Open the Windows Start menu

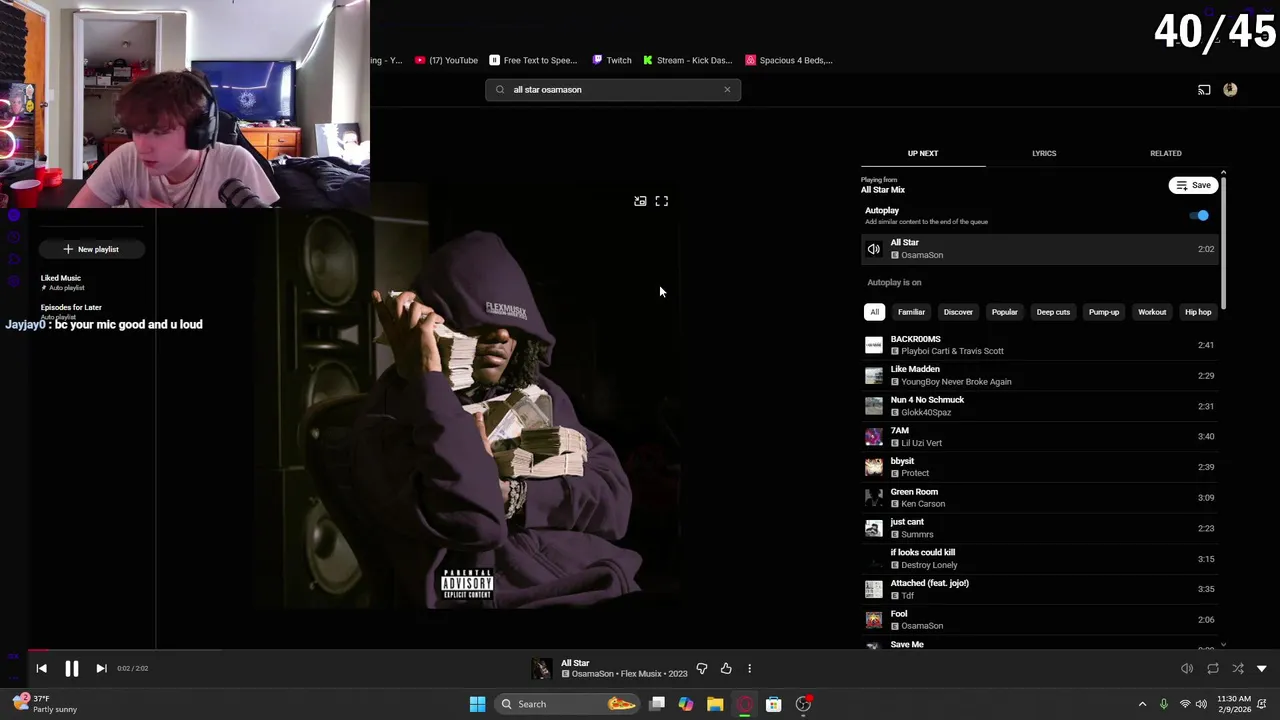click(477, 704)
